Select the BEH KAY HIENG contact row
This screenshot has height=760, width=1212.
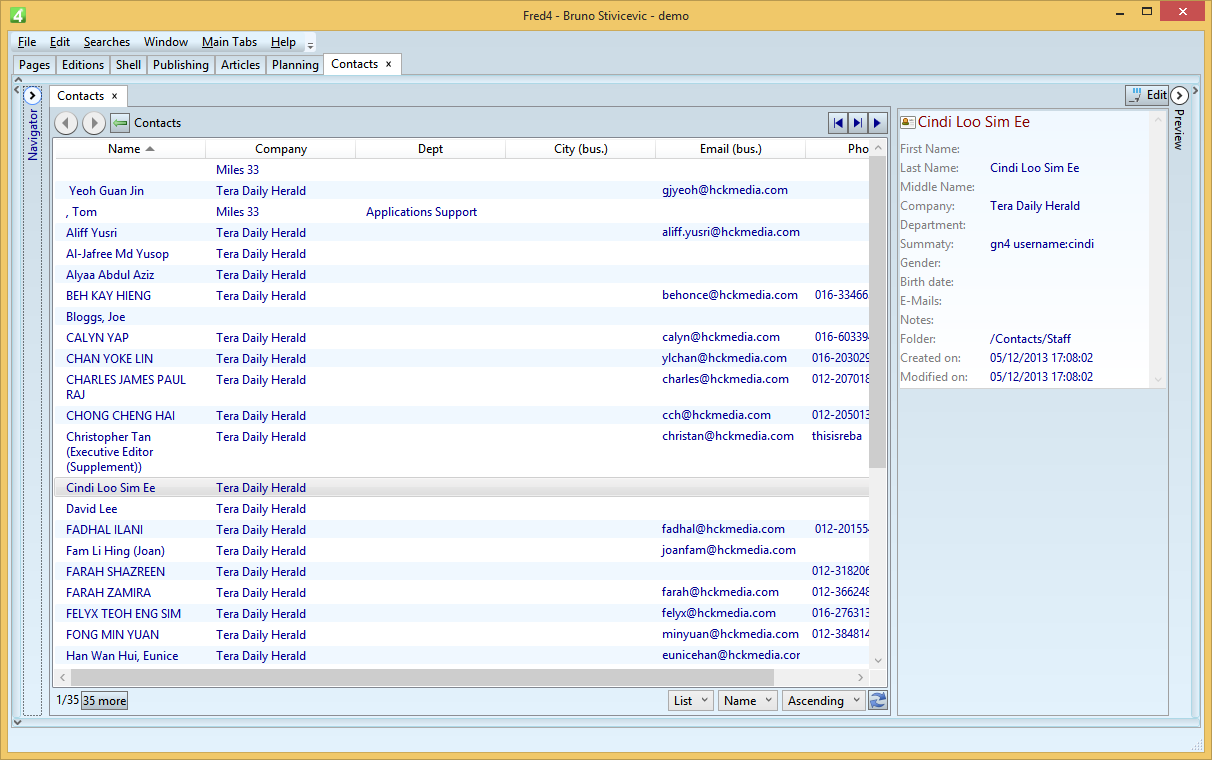(462, 296)
